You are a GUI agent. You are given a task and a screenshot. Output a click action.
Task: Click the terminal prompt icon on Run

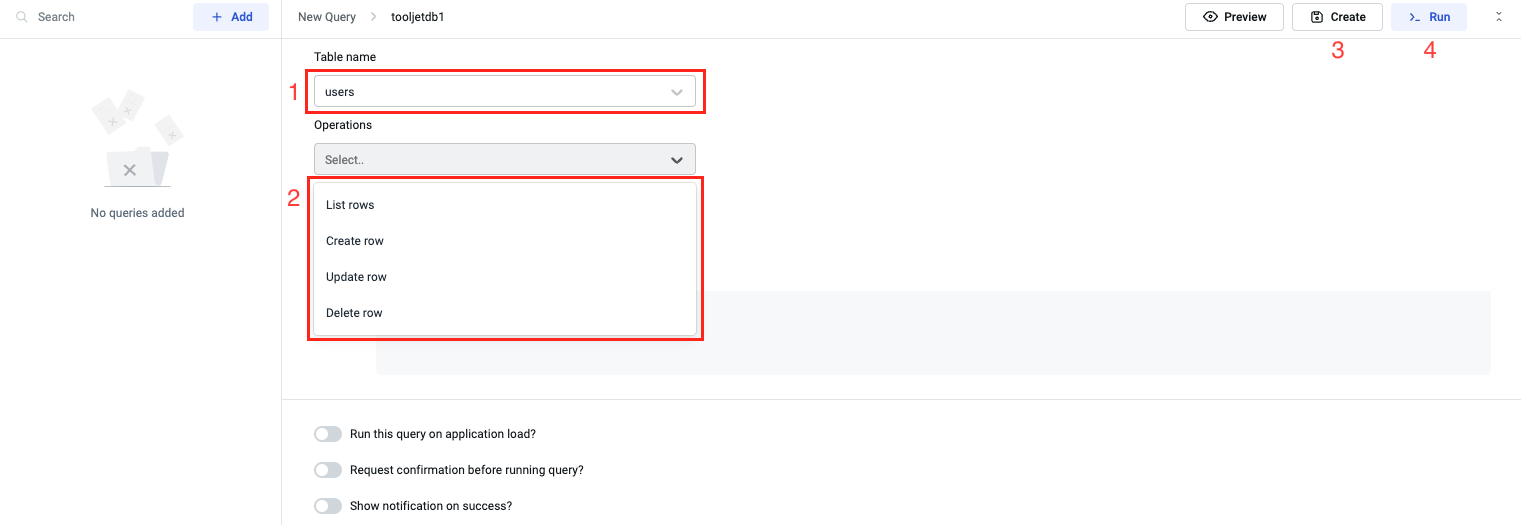tap(1414, 17)
